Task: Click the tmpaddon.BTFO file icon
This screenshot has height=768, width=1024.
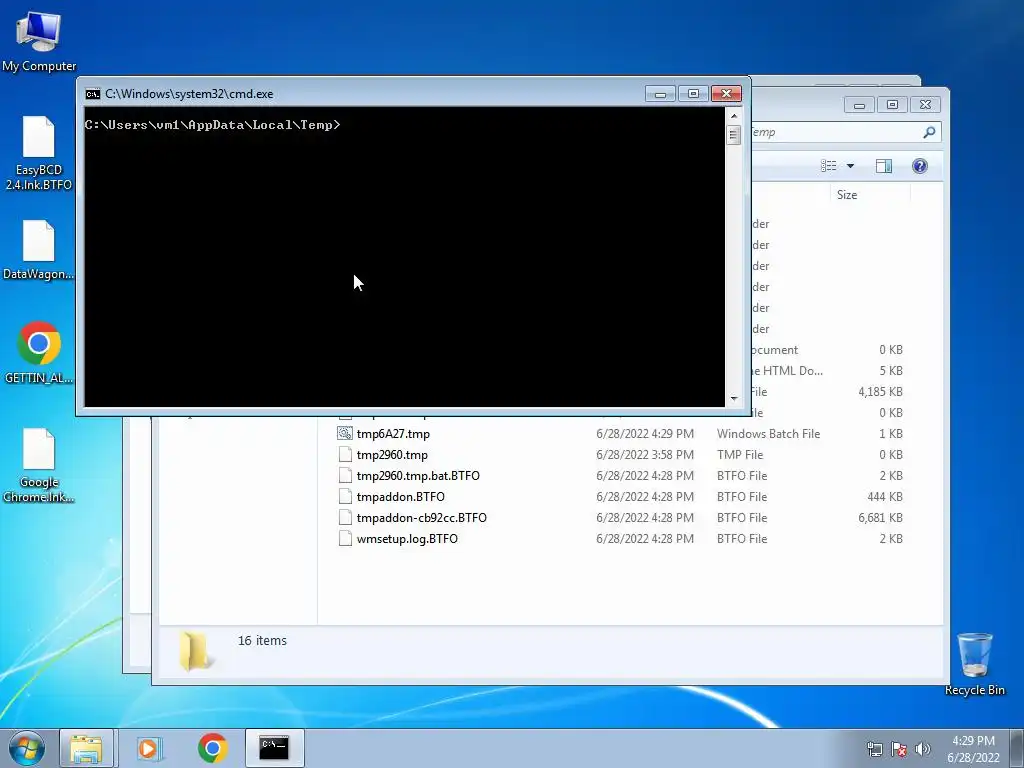Action: coord(345,496)
